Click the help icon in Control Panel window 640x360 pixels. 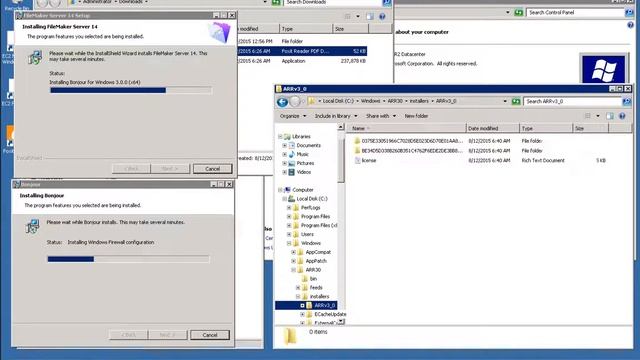(x=630, y=25)
